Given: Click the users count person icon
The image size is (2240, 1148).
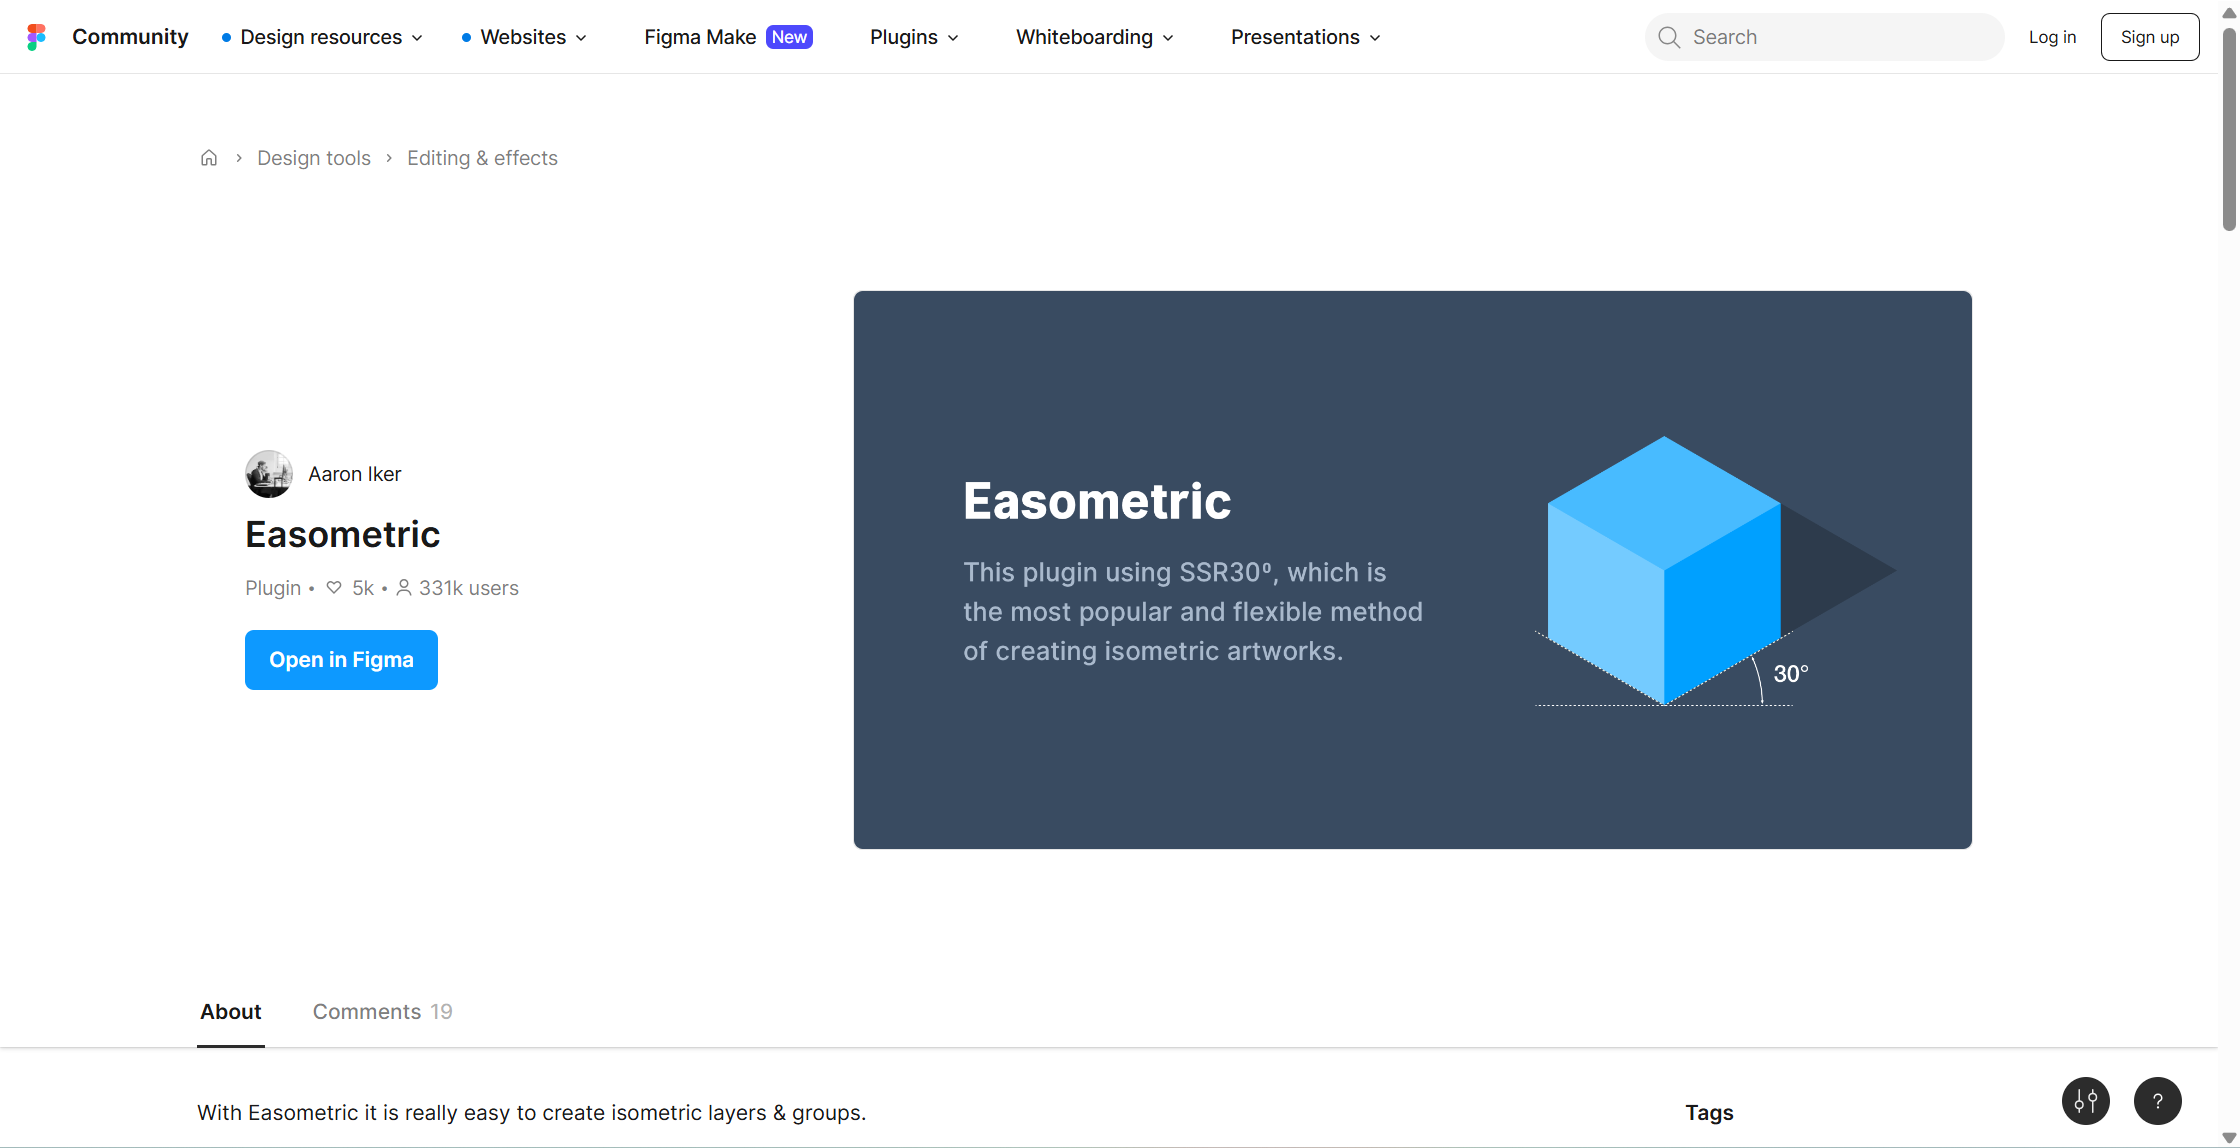Looking at the screenshot, I should tap(404, 588).
